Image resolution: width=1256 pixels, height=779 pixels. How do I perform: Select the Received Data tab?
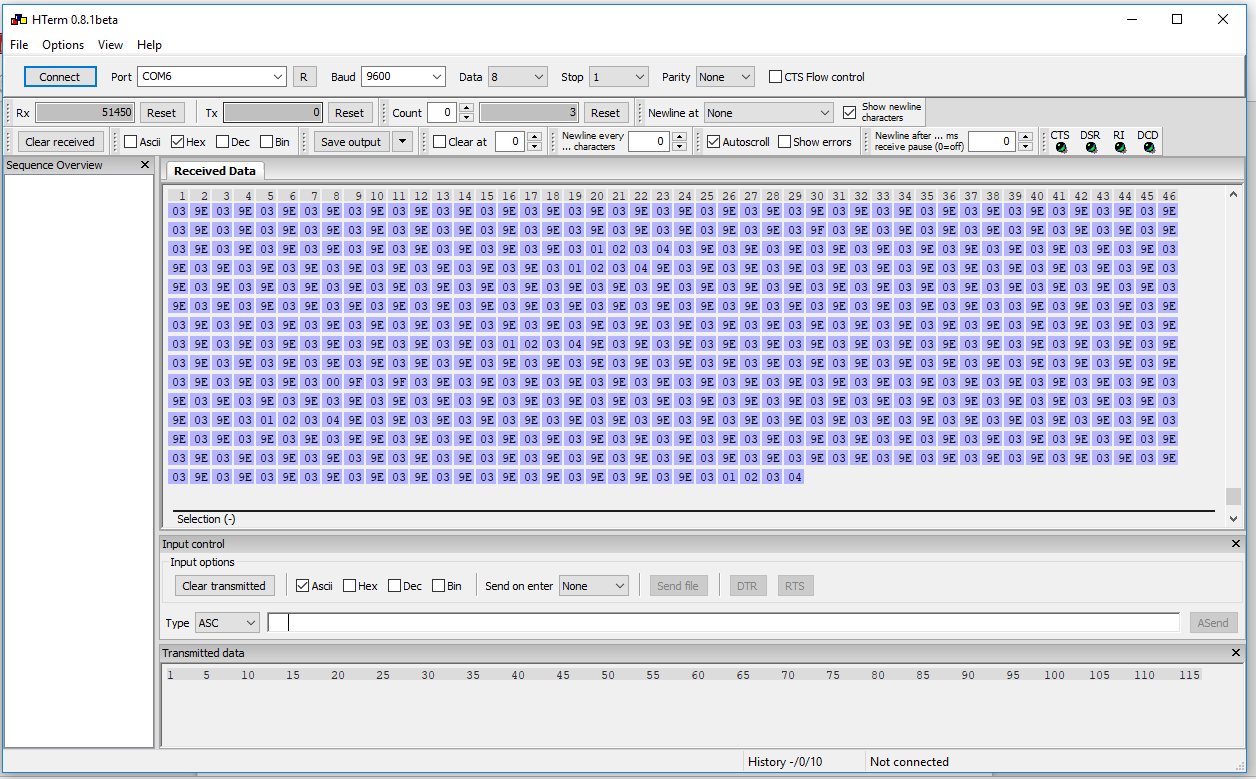click(215, 171)
